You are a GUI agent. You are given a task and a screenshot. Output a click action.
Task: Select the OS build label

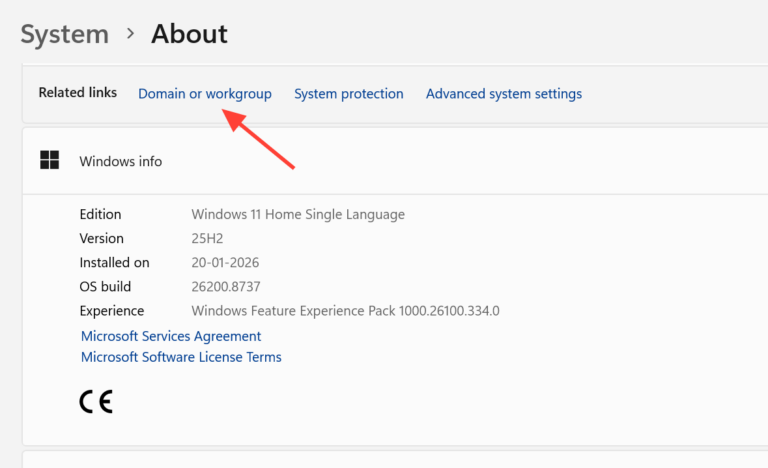(105, 287)
